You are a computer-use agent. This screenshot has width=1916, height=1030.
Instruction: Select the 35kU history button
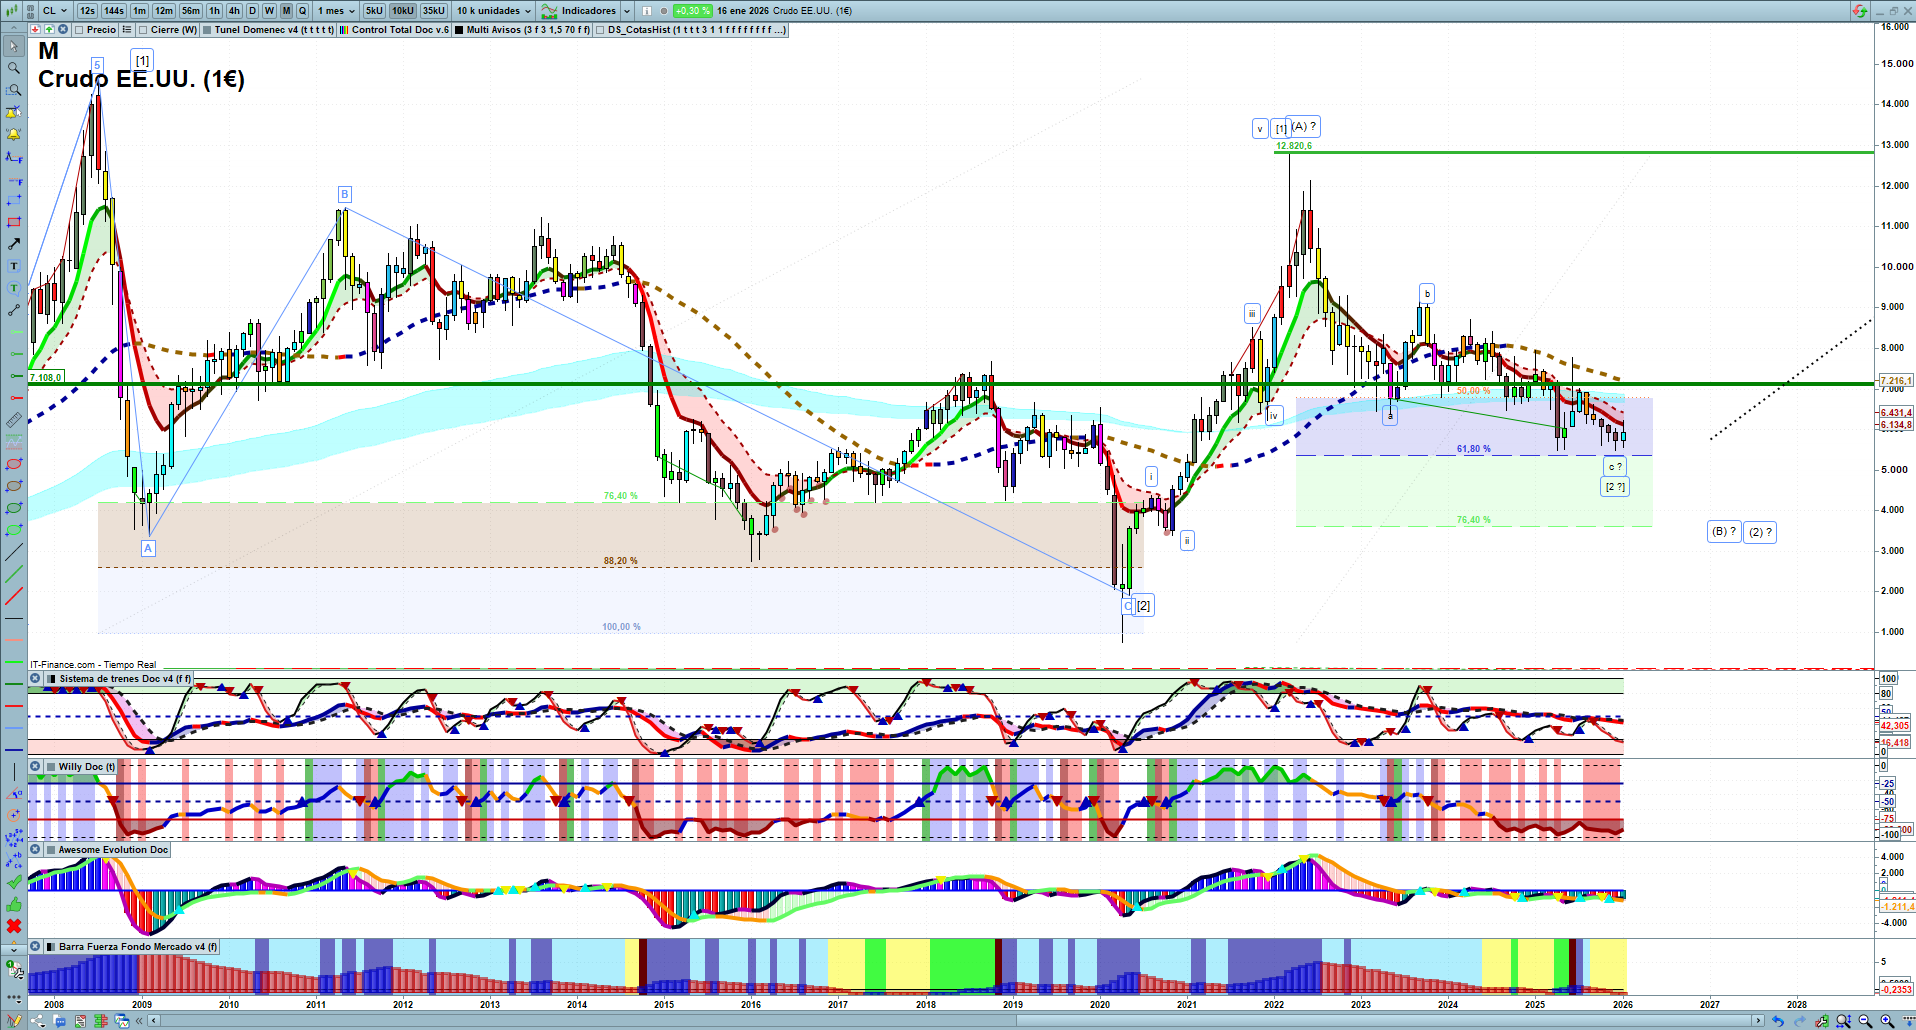pos(433,11)
